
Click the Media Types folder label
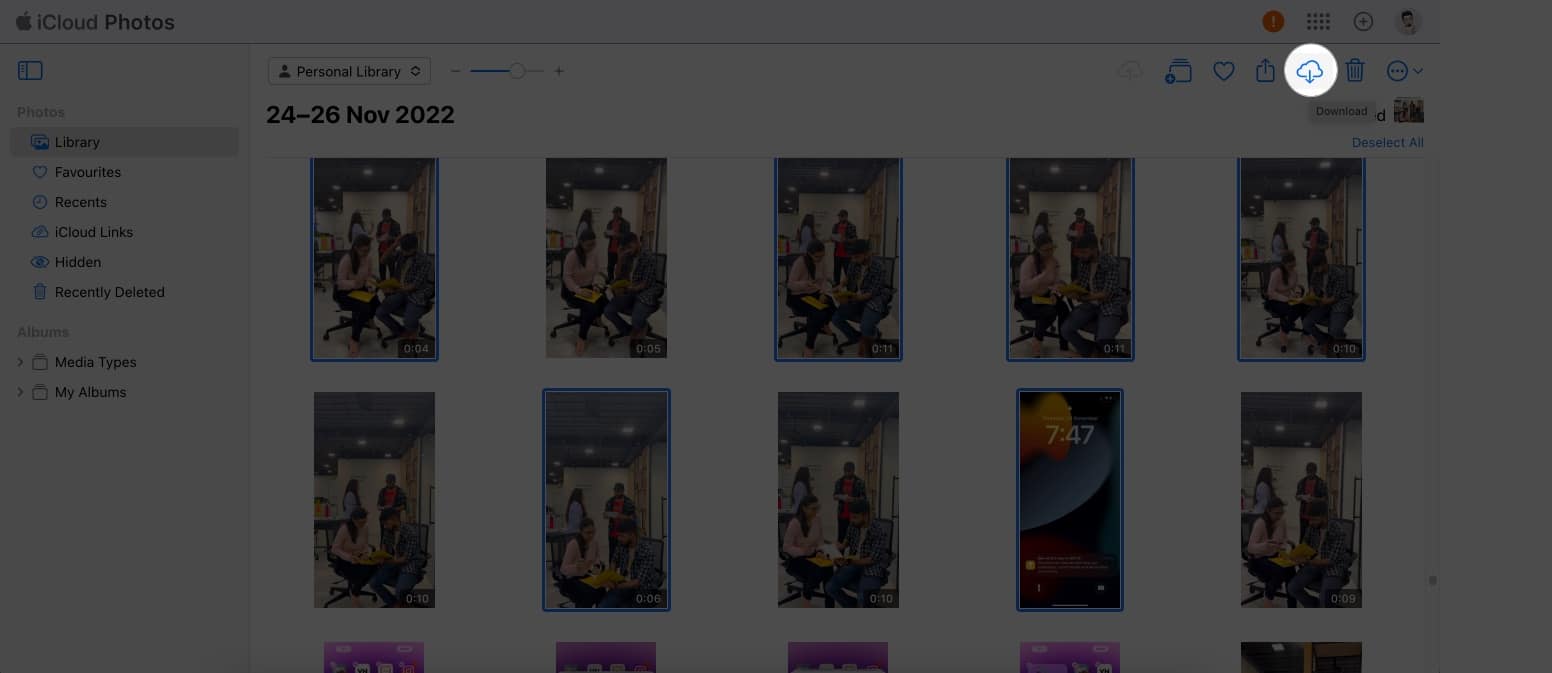click(x=95, y=362)
